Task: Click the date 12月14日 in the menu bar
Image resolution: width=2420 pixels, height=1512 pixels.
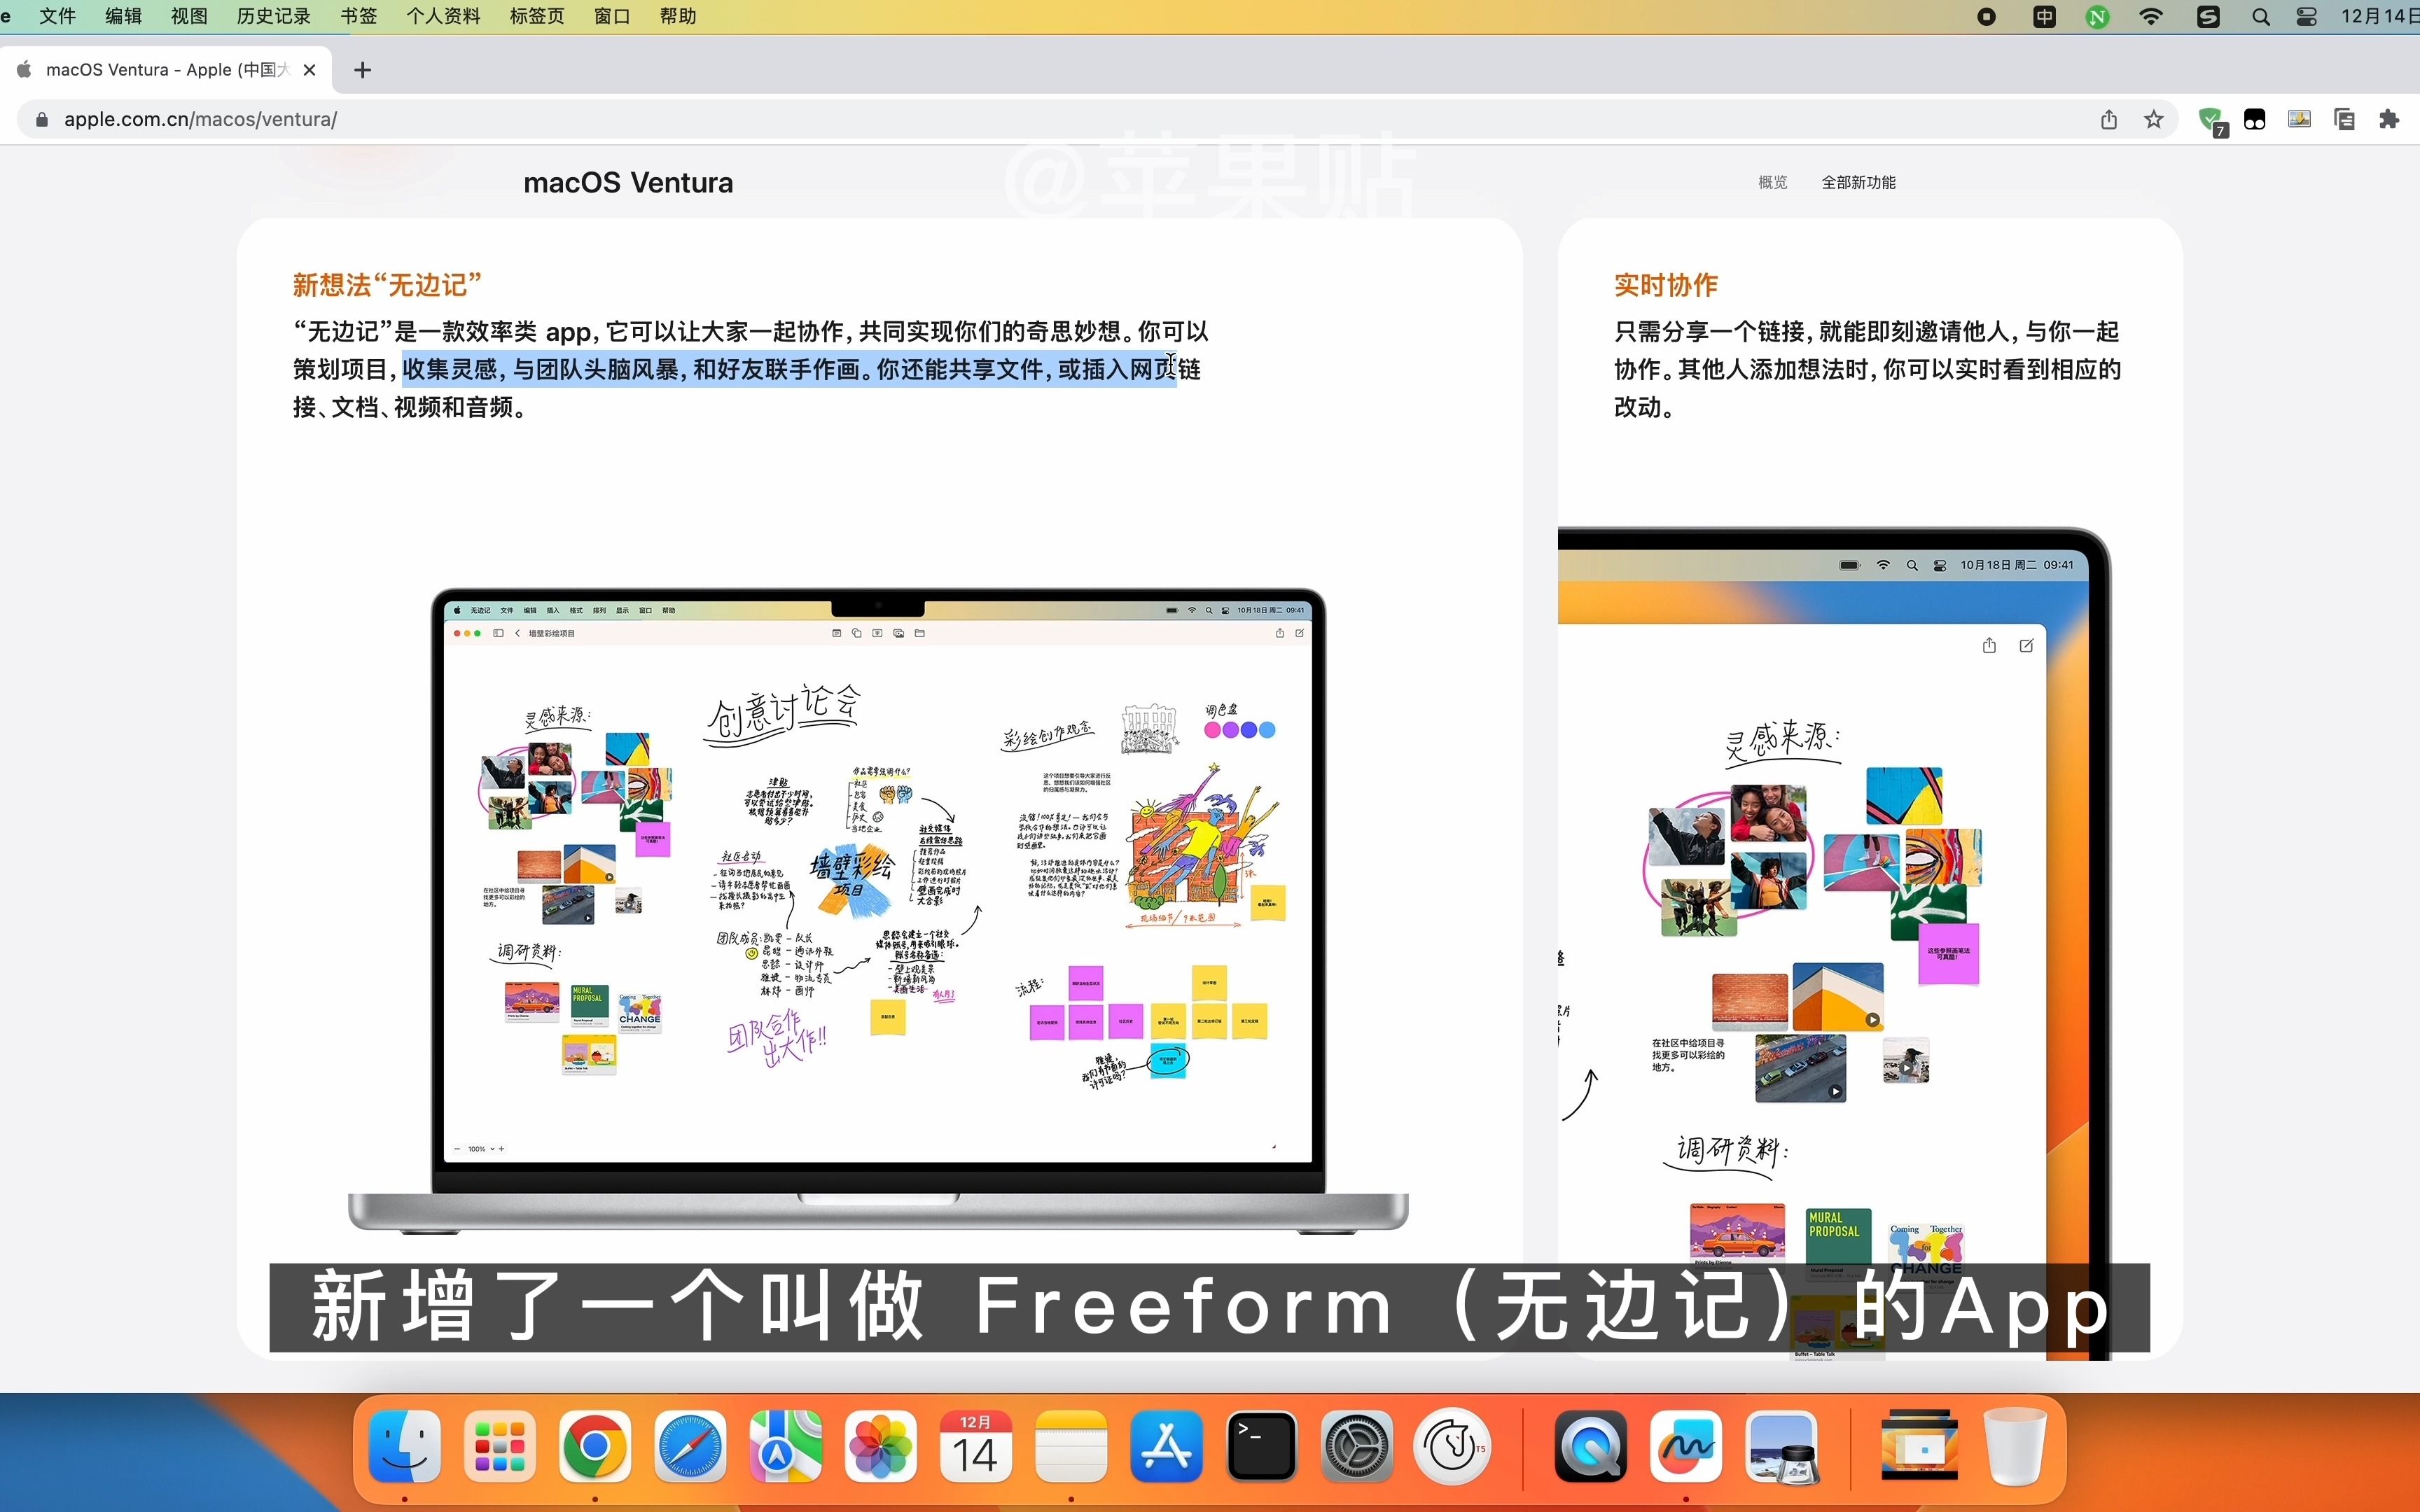Action: pos(2380,16)
